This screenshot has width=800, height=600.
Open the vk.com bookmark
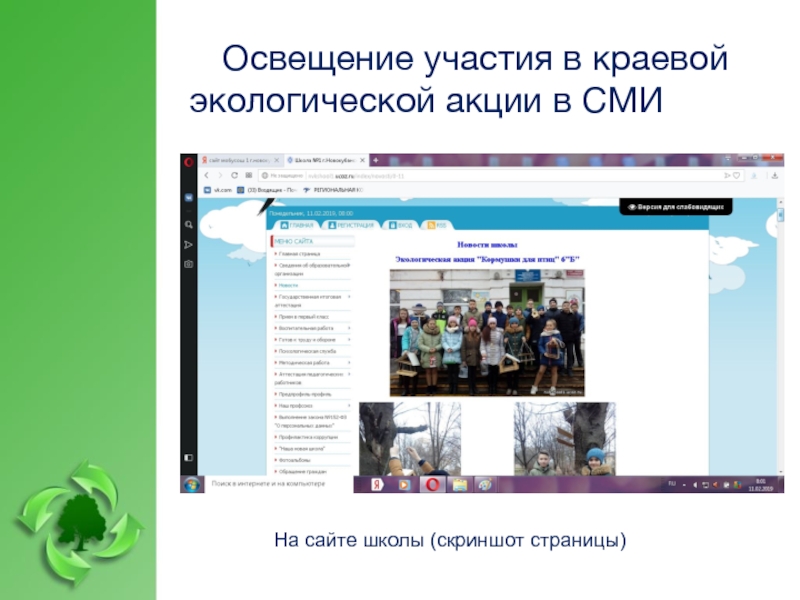point(218,190)
